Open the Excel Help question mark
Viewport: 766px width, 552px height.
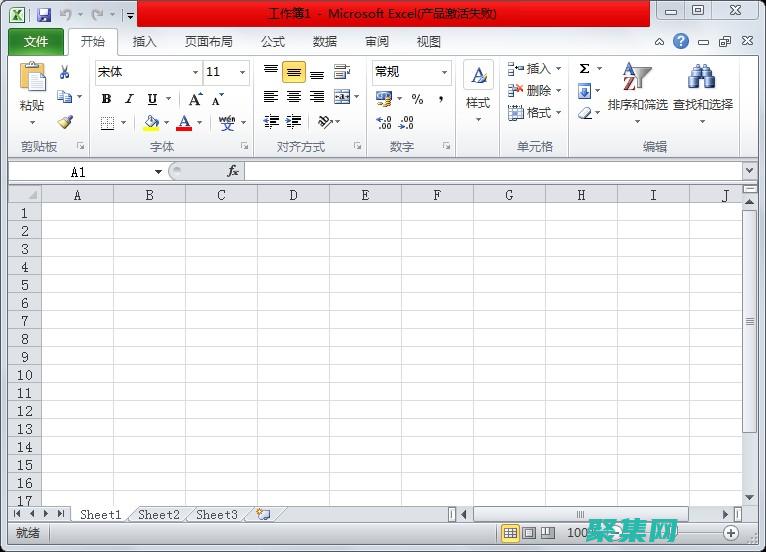681,42
